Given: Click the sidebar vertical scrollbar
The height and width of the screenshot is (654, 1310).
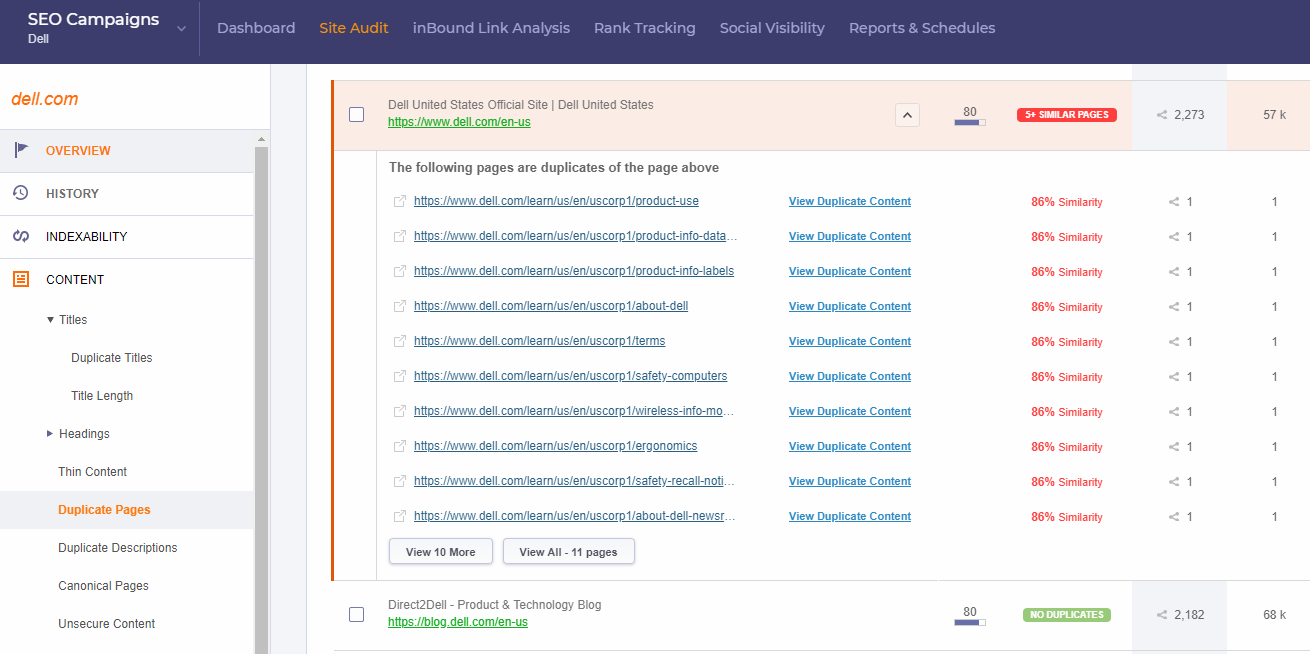Looking at the screenshot, I should point(262,400).
